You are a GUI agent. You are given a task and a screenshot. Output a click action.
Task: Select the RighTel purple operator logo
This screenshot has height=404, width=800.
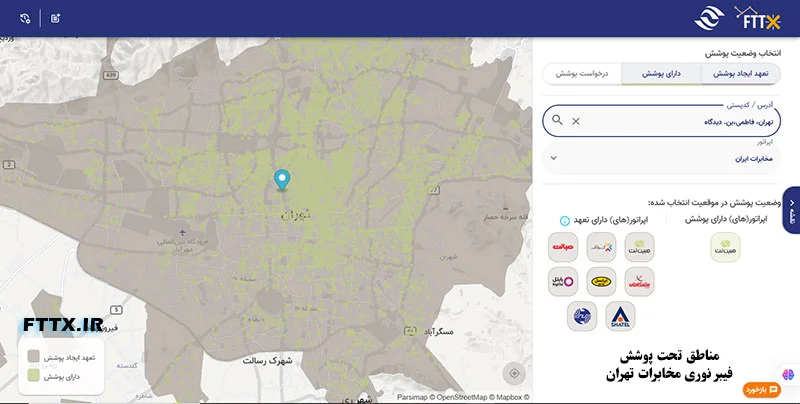(x=563, y=282)
